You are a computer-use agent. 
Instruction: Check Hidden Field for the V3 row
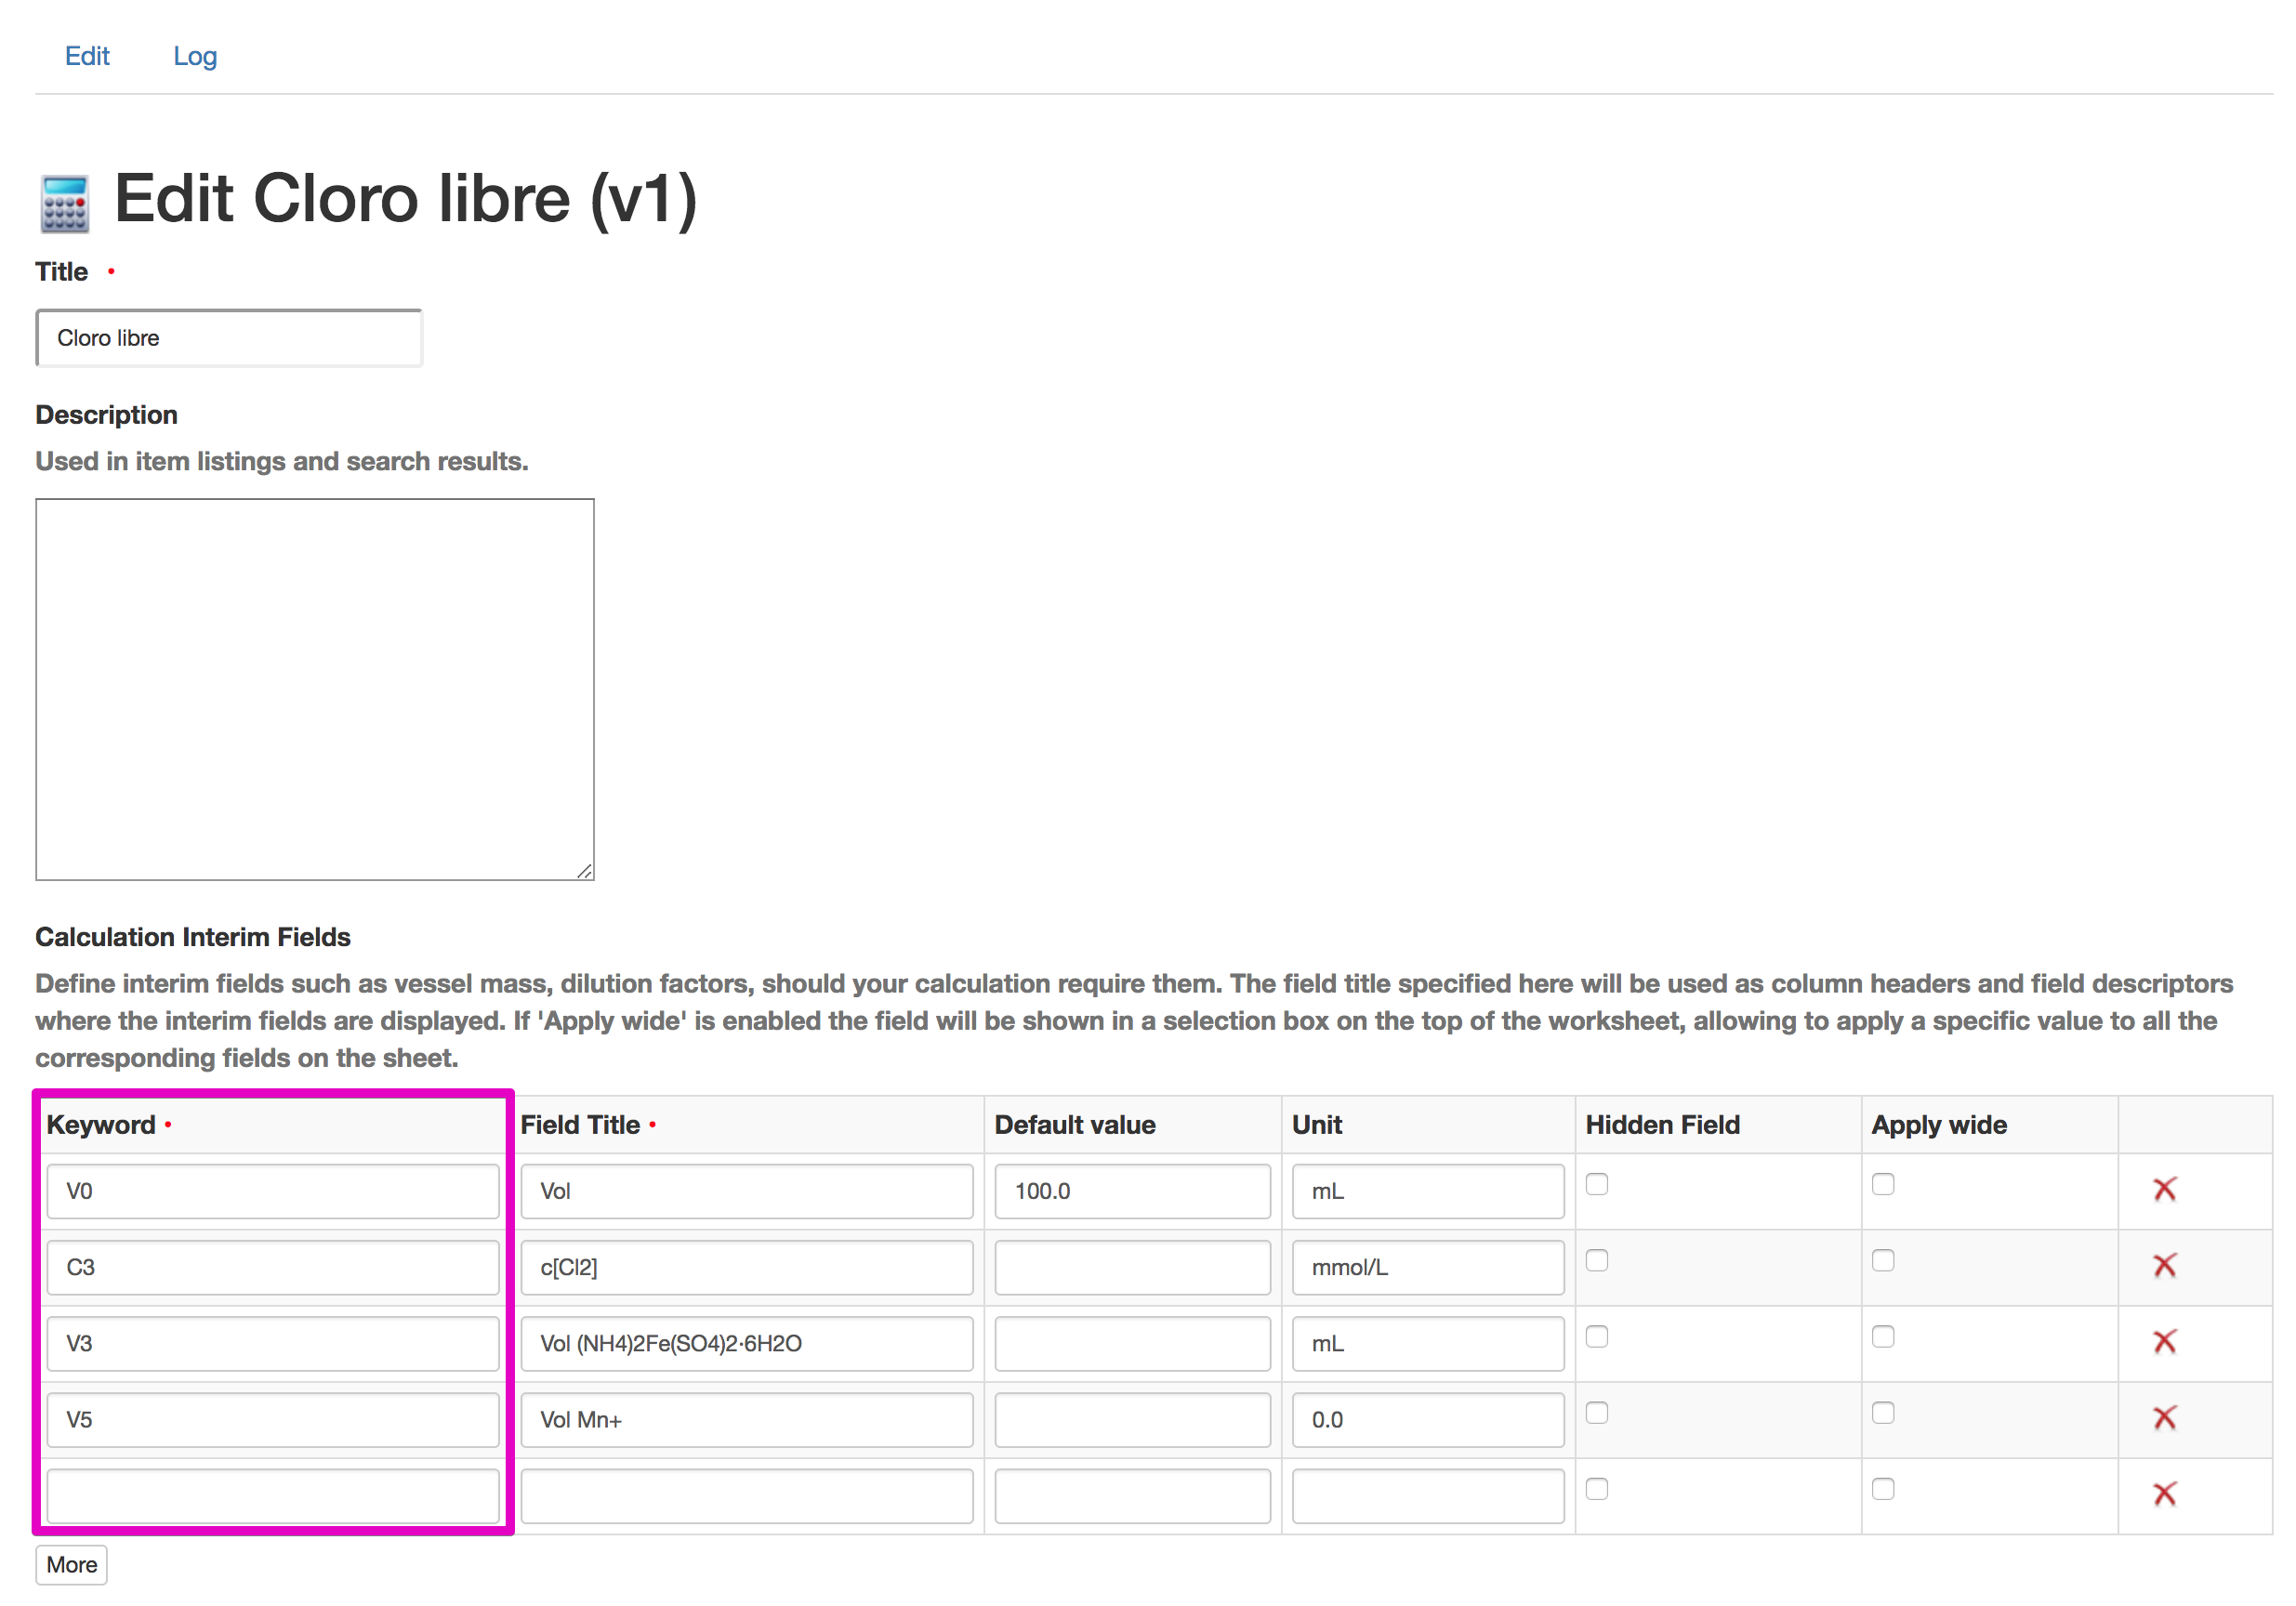coord(1596,1337)
